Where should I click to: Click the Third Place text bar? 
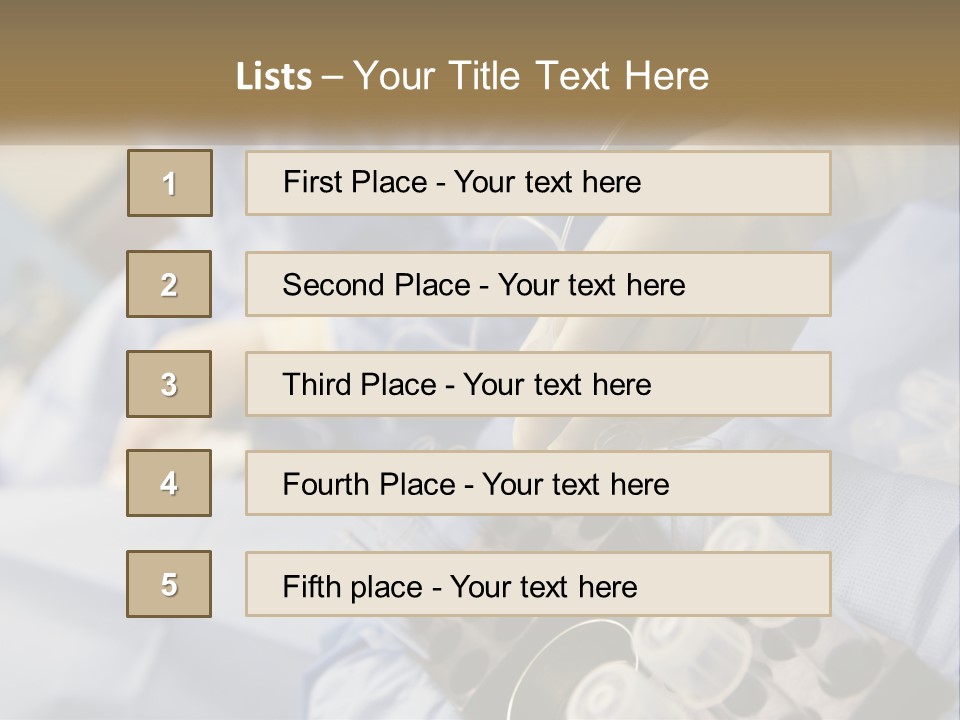538,384
